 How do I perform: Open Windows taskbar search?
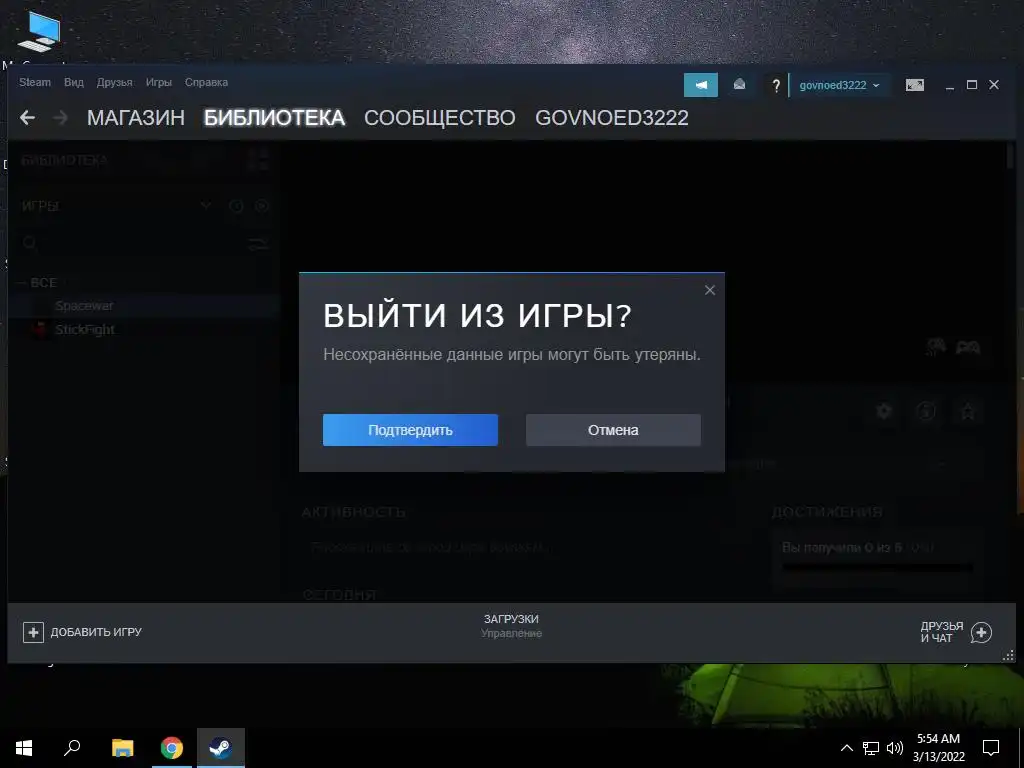72,748
